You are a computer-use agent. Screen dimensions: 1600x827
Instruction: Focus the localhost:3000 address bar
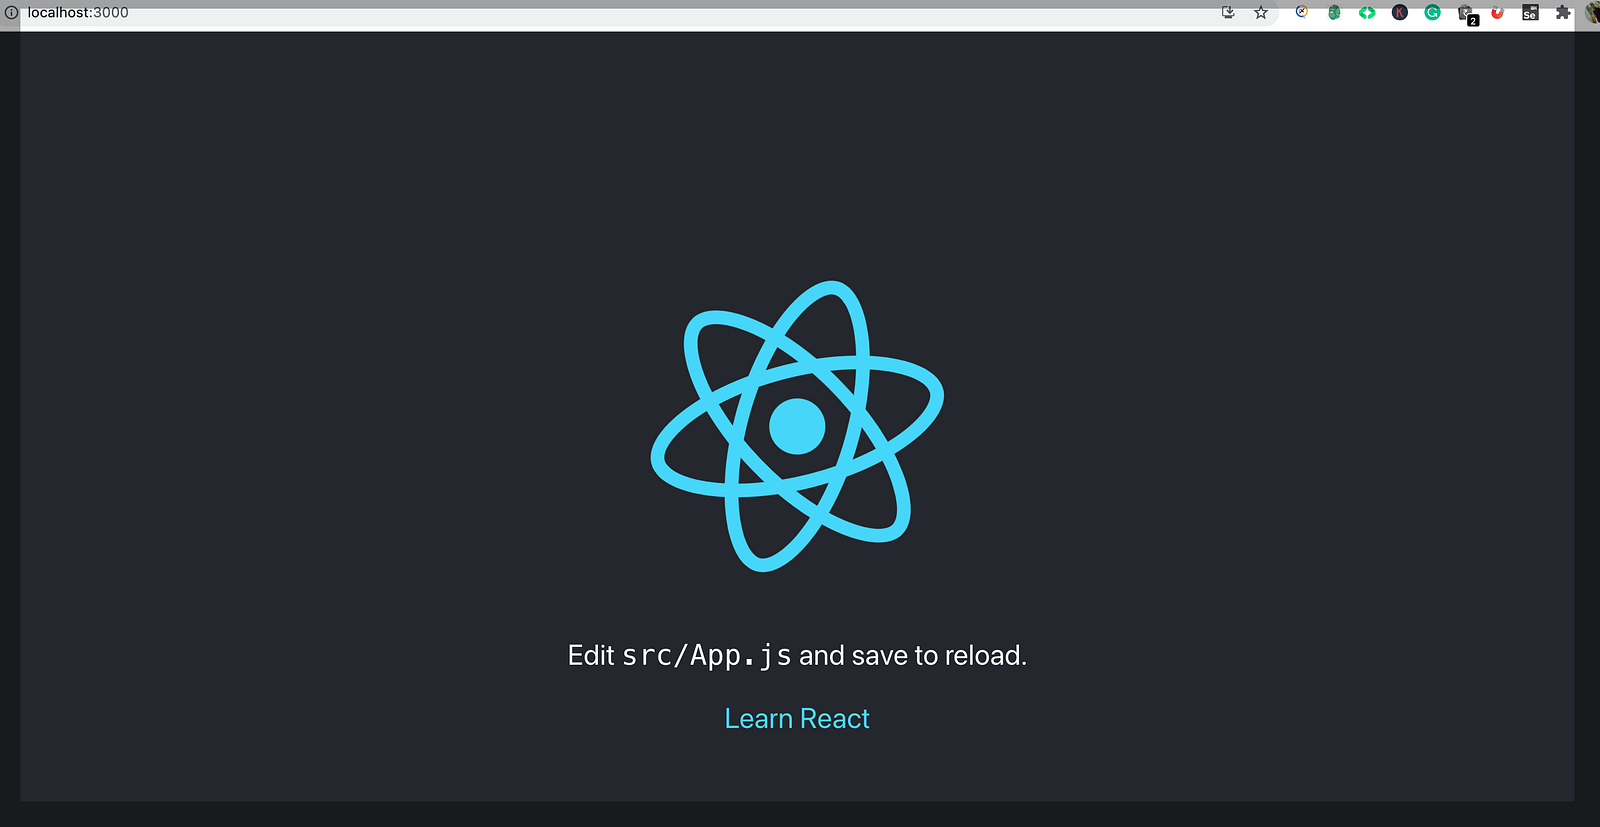[640, 13]
